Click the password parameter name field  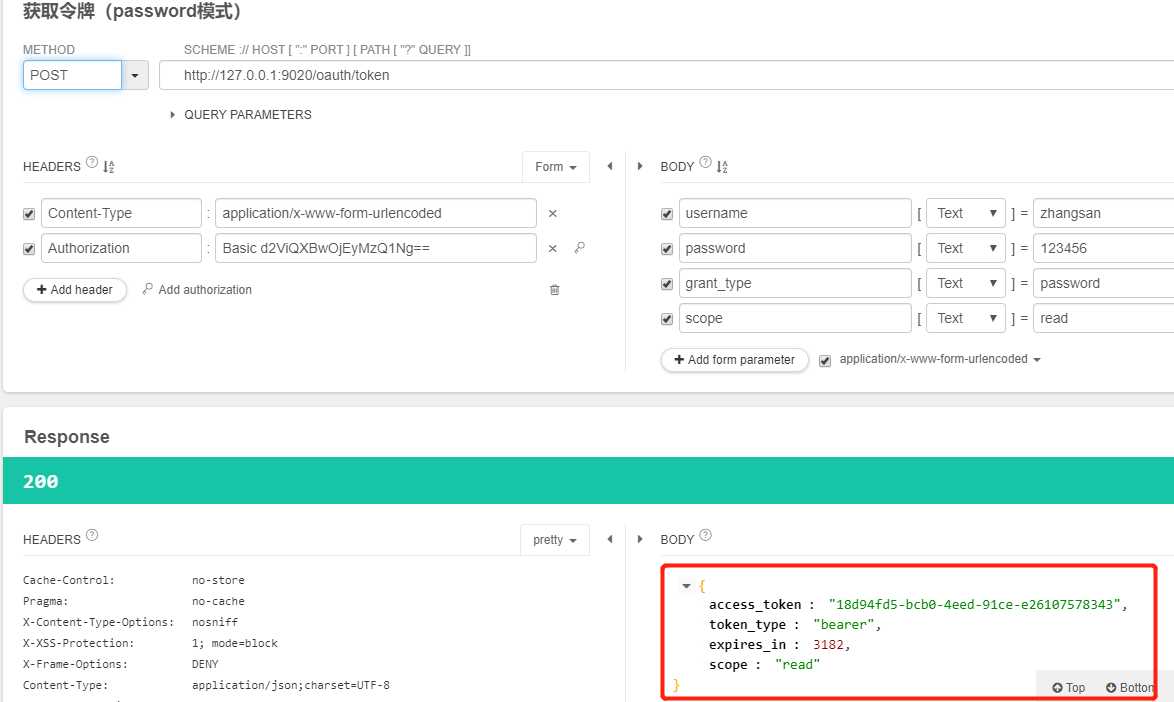795,248
